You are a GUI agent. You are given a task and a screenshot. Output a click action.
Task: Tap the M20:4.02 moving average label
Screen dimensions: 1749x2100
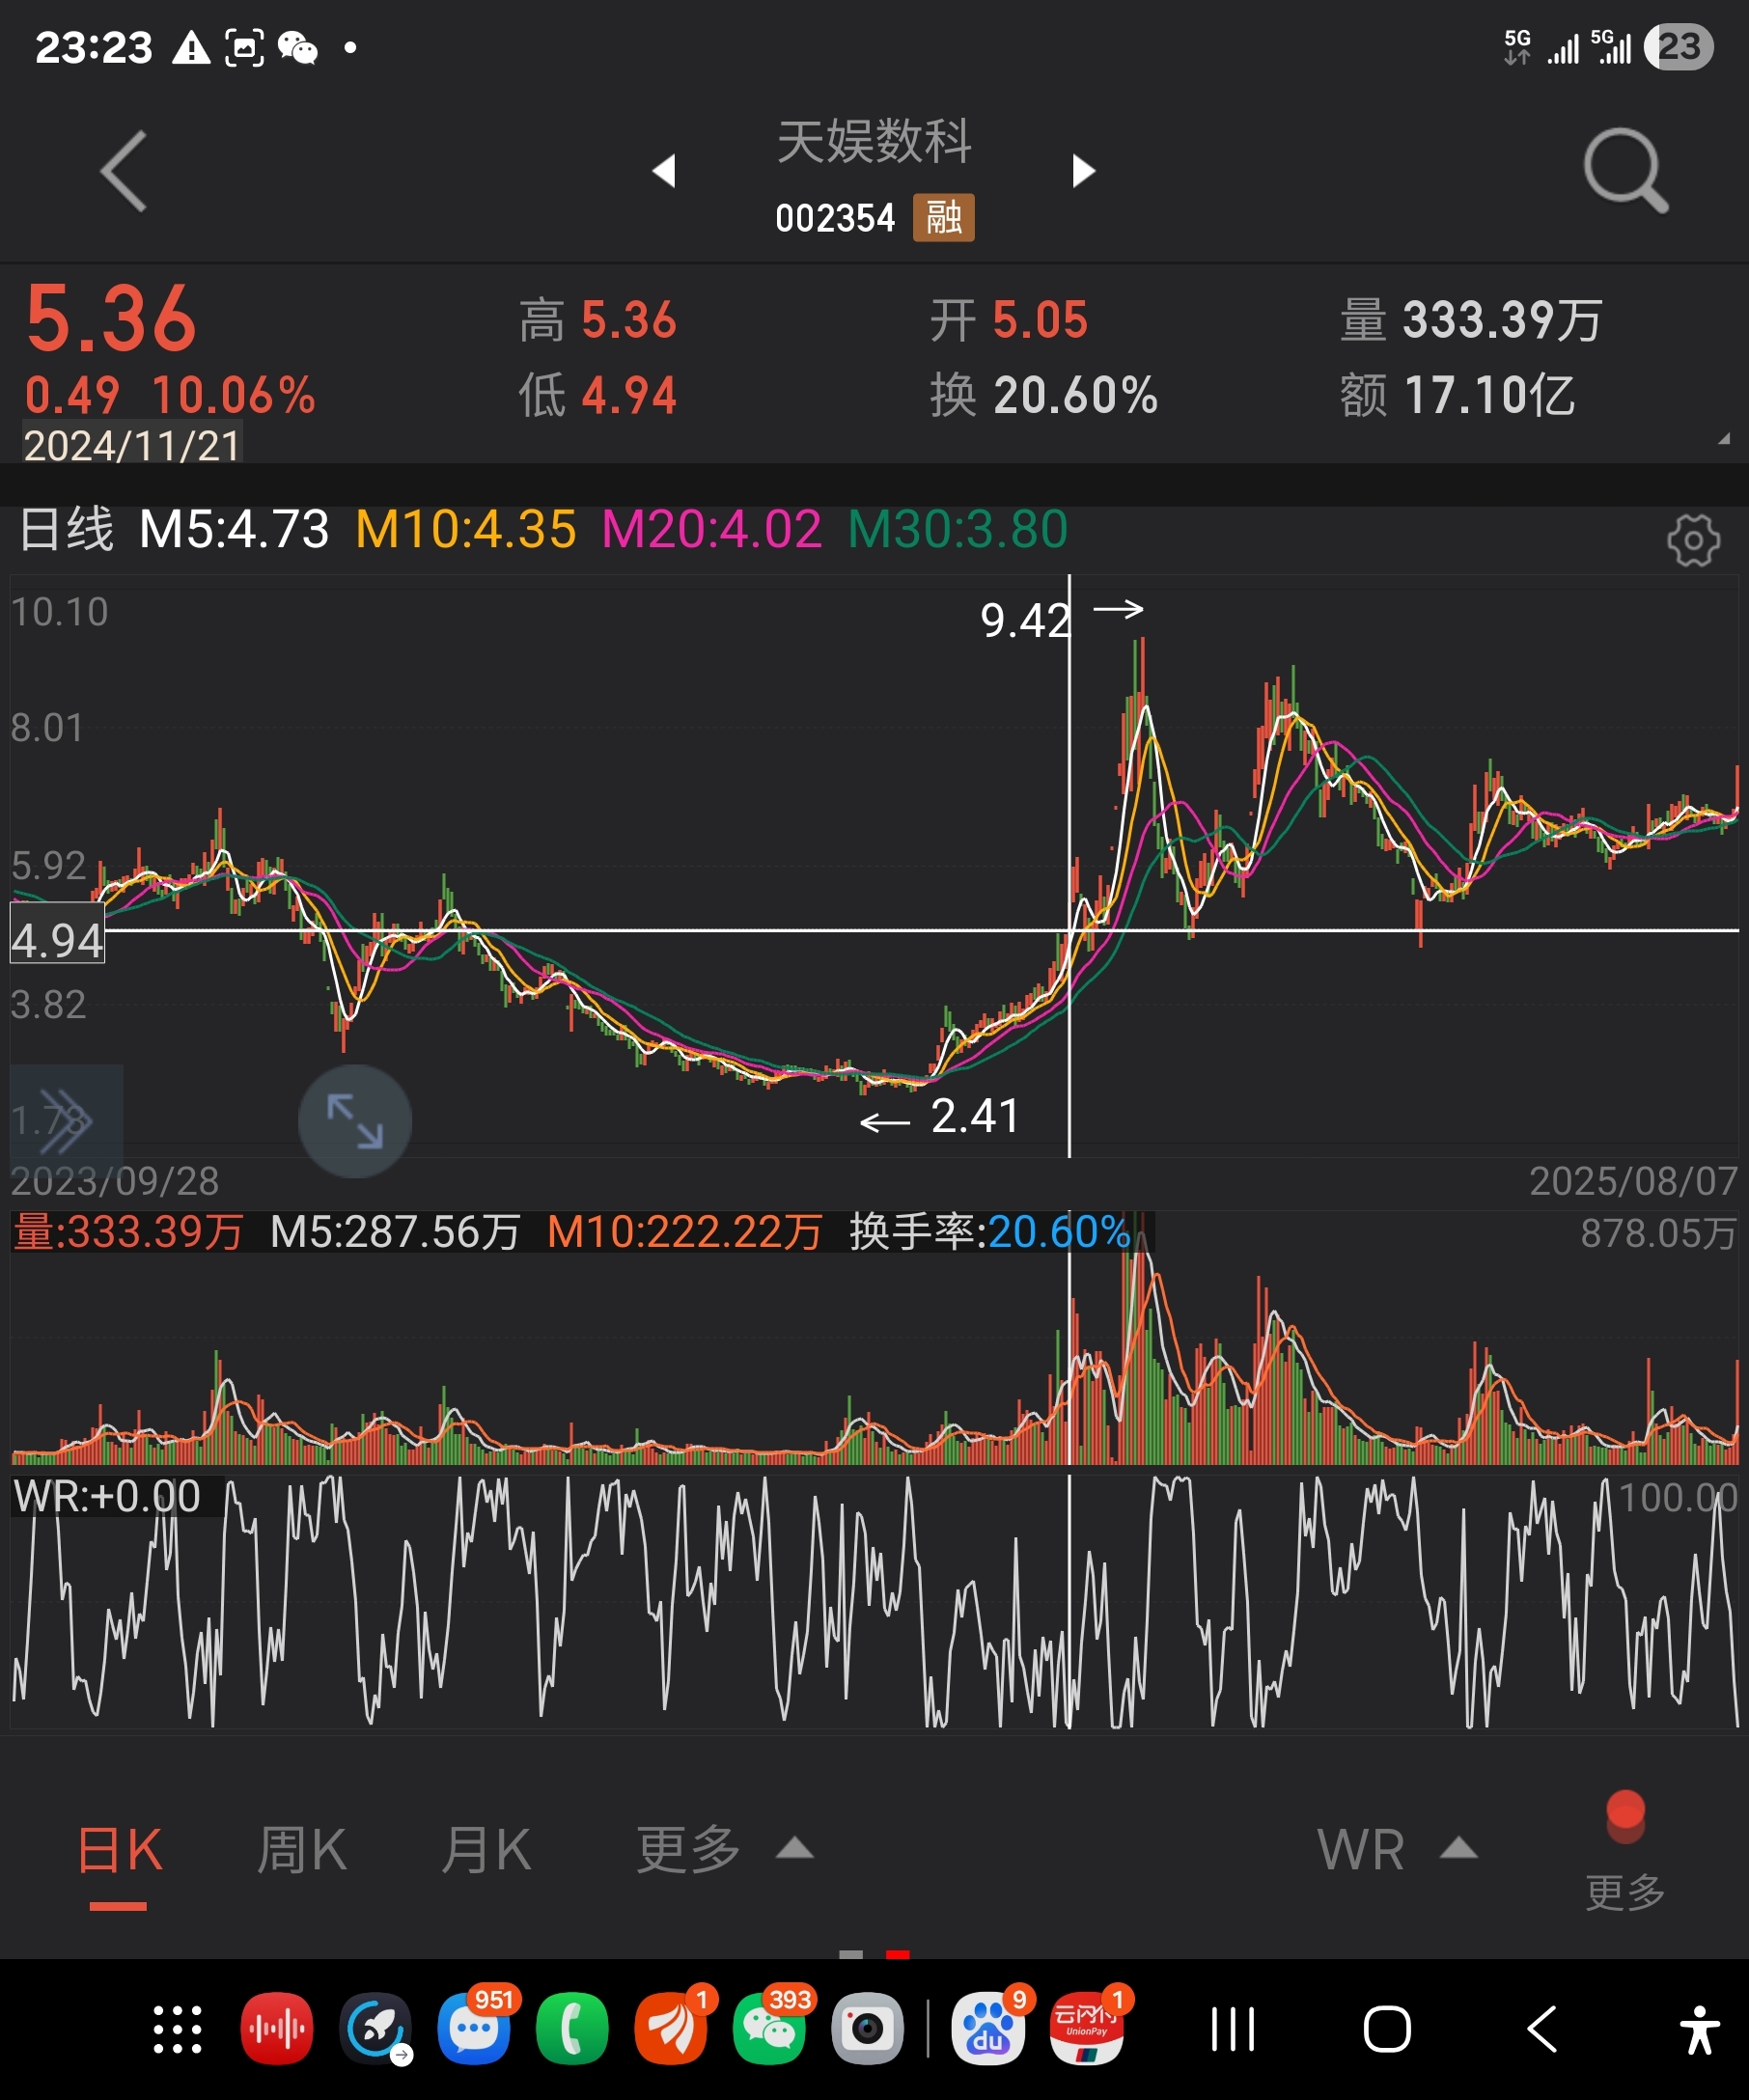pyautogui.click(x=712, y=529)
